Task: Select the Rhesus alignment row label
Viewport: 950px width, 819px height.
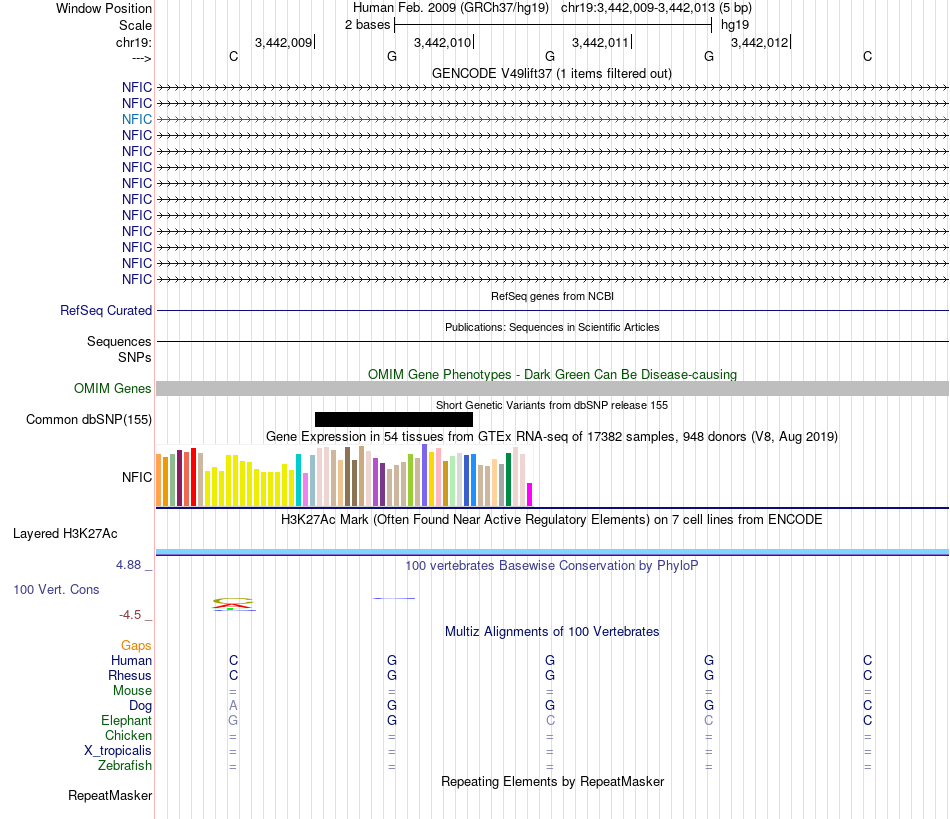Action: 130,675
